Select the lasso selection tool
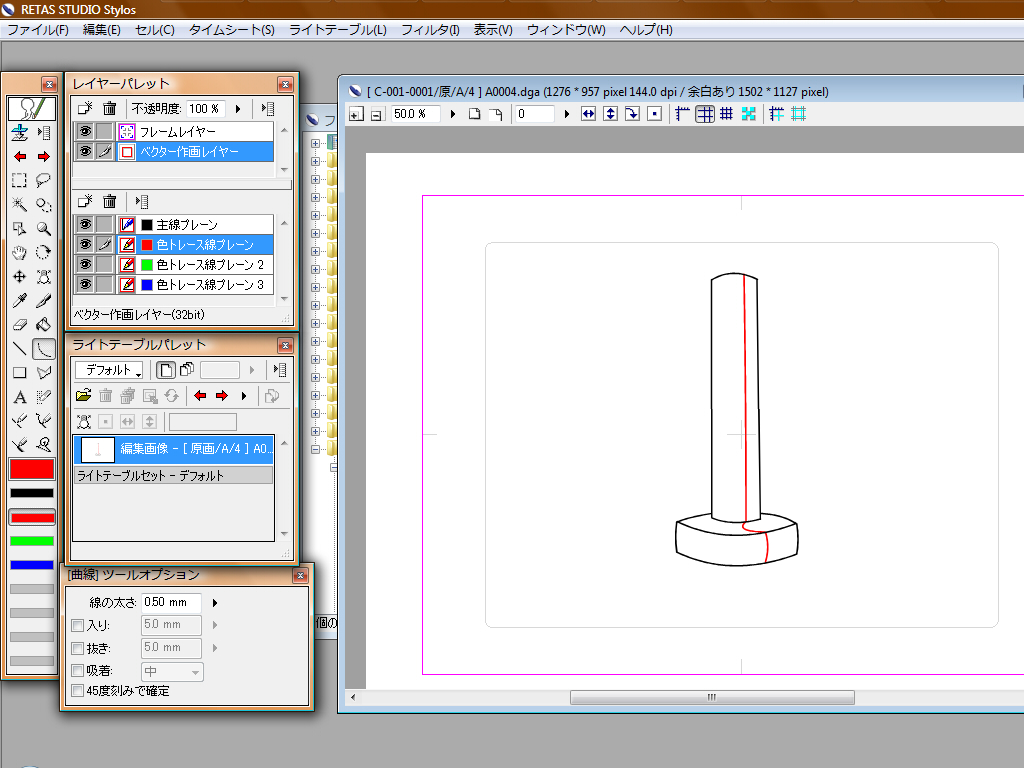1024x768 pixels. point(44,180)
